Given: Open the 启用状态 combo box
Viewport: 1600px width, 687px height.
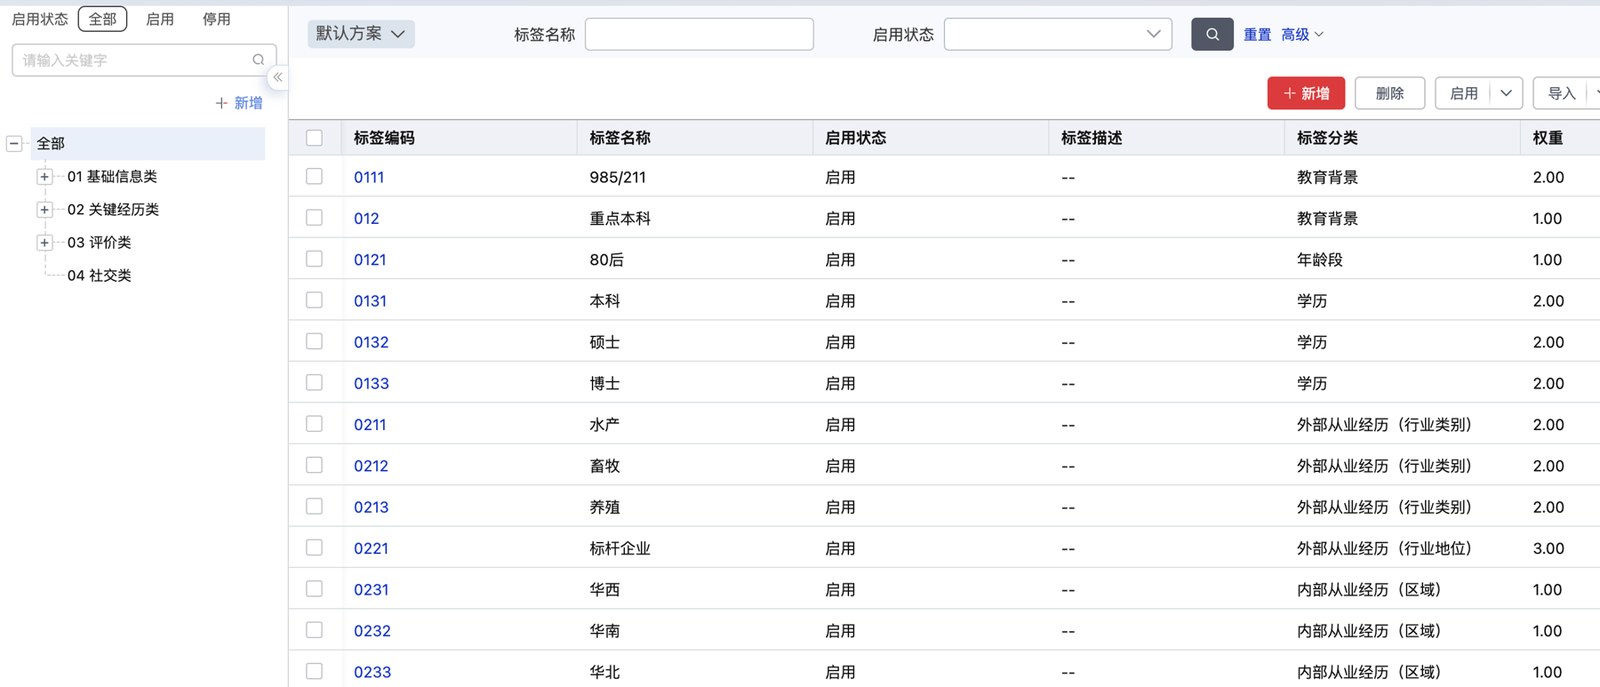Looking at the screenshot, I should [x=1058, y=34].
